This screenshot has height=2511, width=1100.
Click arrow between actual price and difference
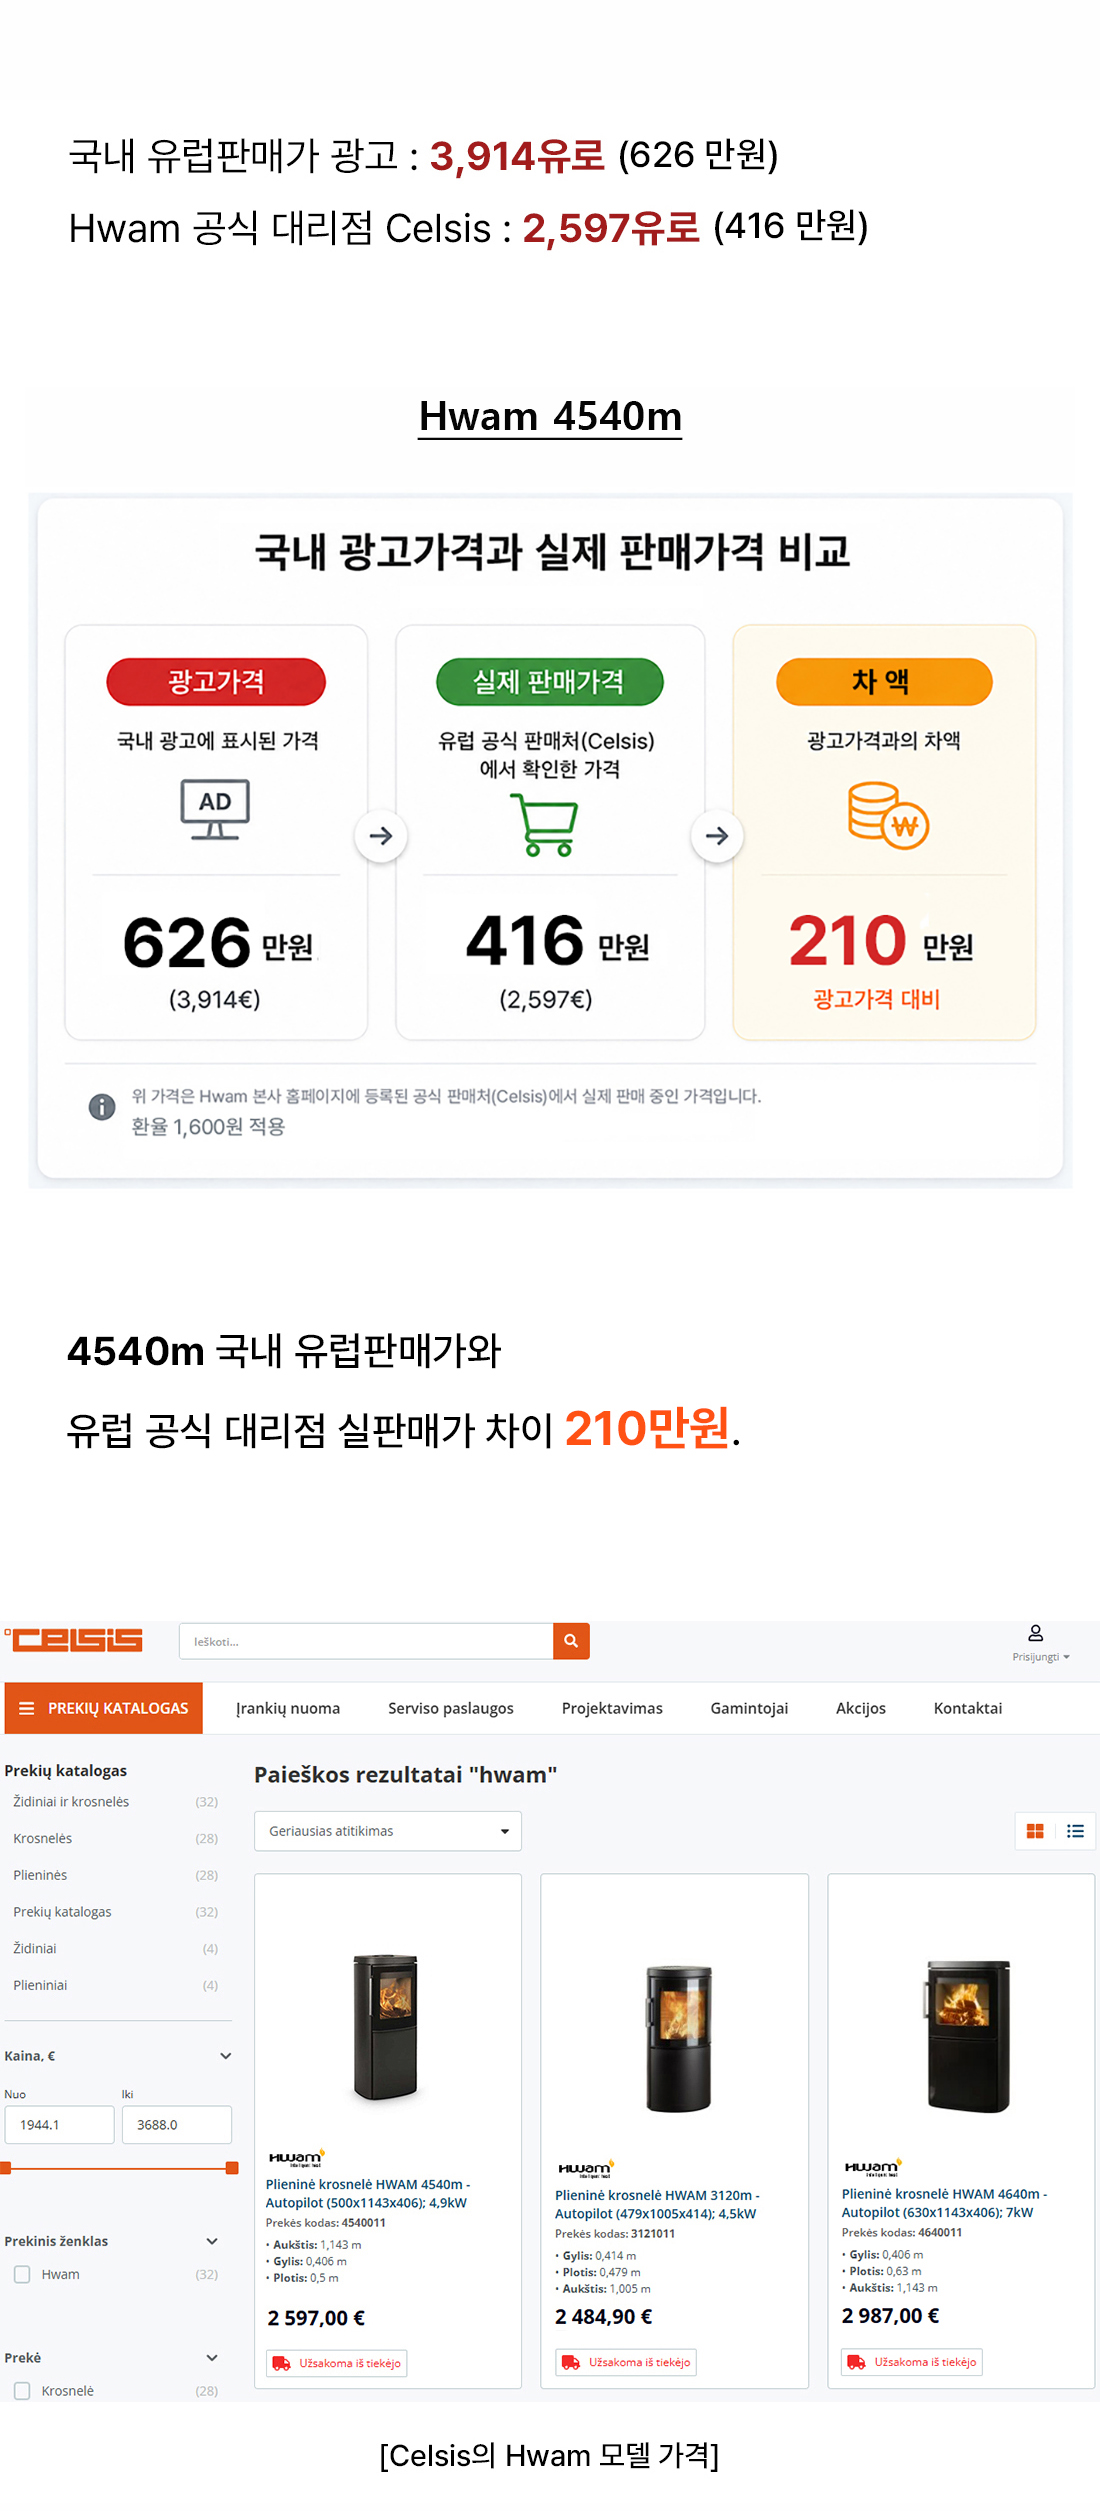coord(717,836)
